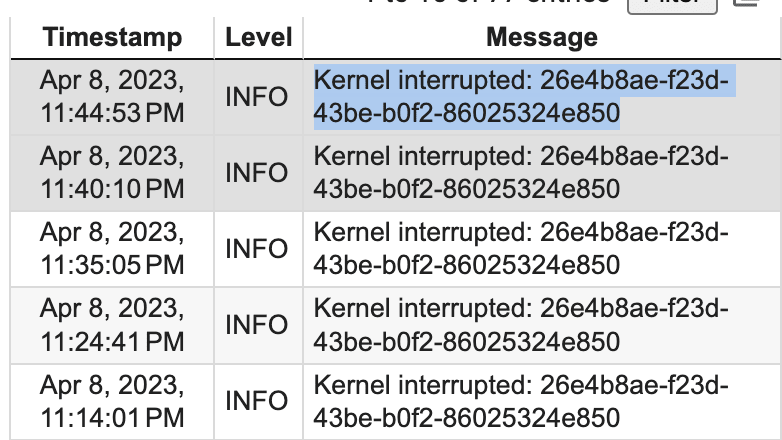This screenshot has height=440, width=782.
Task: Click the Kernel interrupted message at 11:24:41 PM
Action: point(521,325)
